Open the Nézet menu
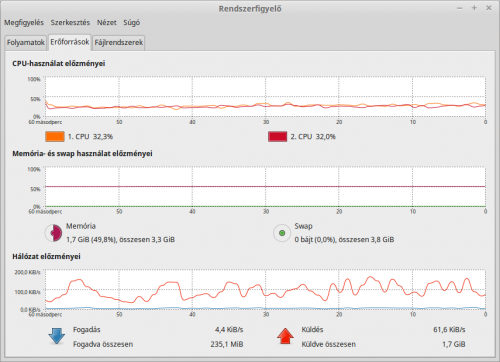Viewport: 500px width, 362px height. (107, 23)
